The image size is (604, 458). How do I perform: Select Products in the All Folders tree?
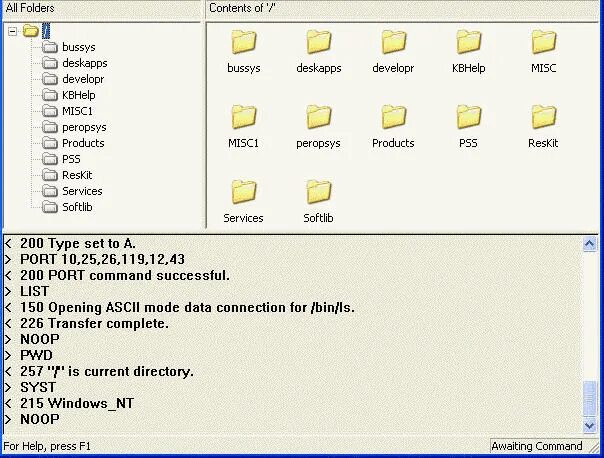click(83, 143)
